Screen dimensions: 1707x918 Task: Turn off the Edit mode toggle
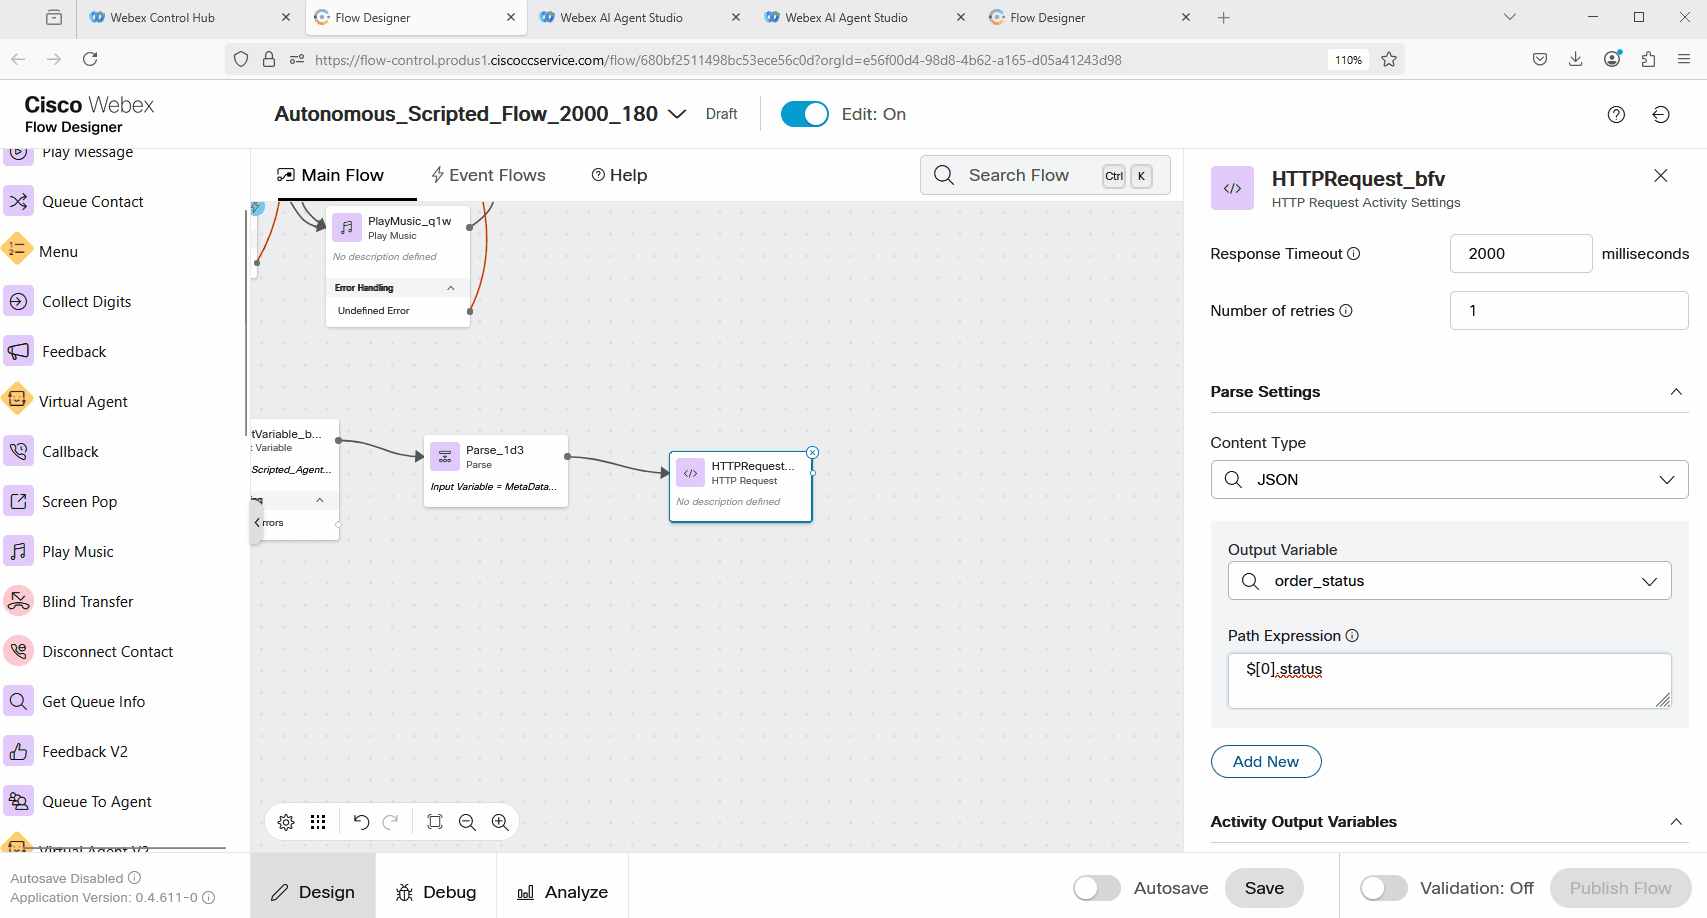click(x=804, y=114)
